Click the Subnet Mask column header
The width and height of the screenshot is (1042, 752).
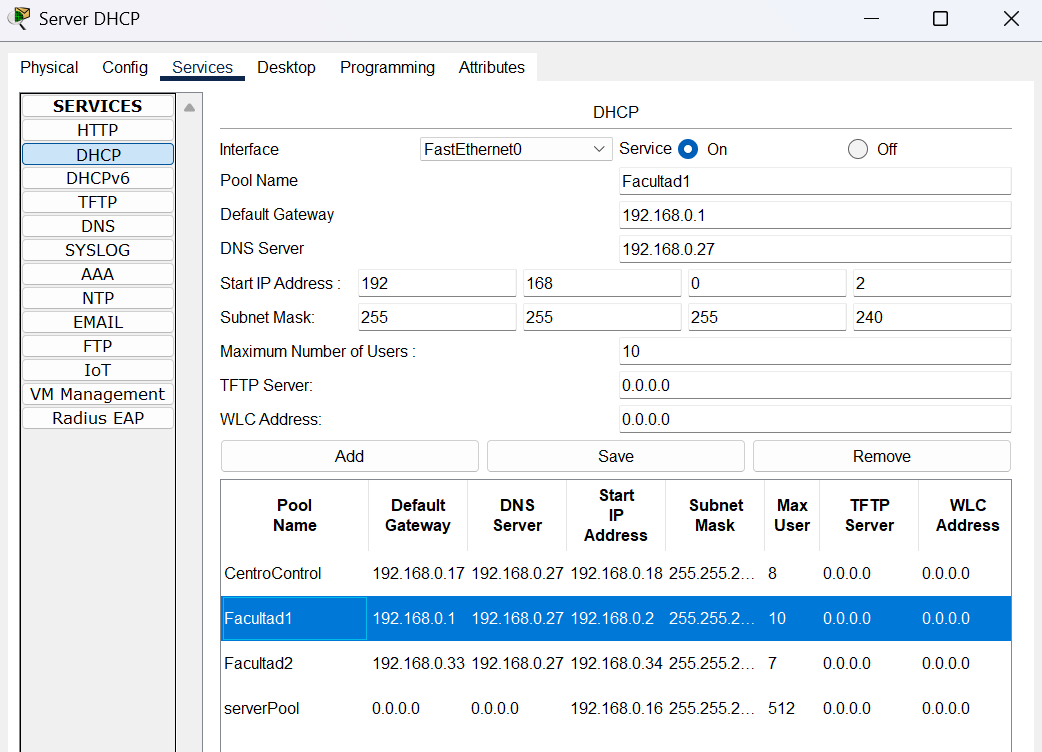pyautogui.click(x=715, y=516)
